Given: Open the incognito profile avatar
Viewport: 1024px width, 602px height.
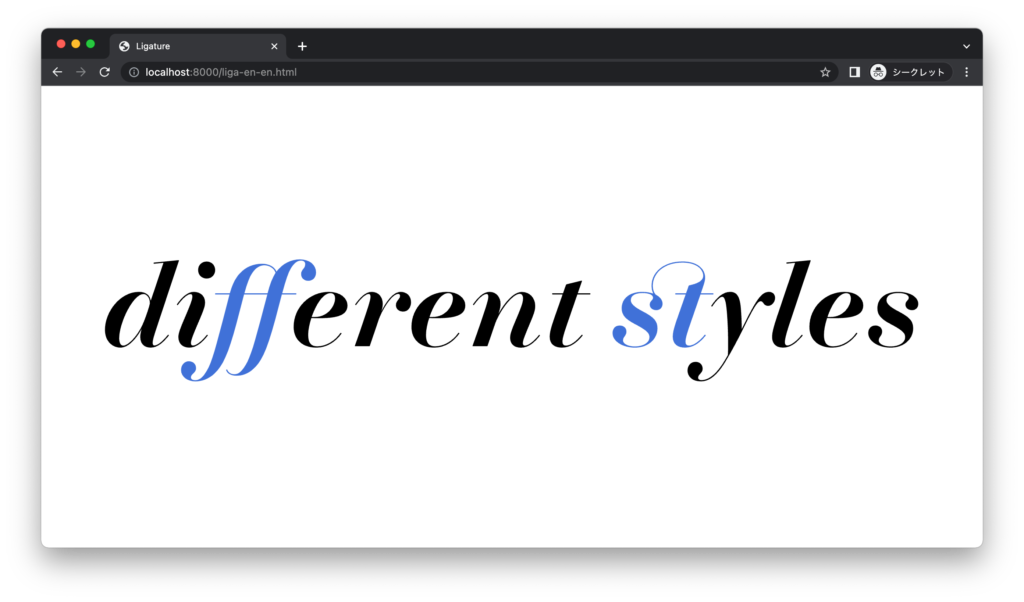Looking at the screenshot, I should pos(878,72).
